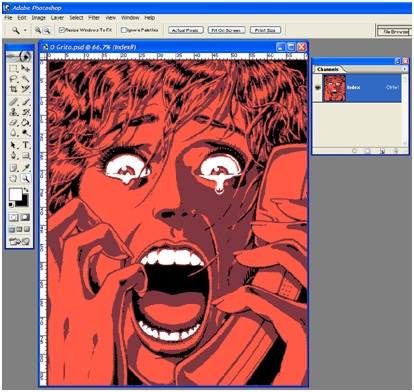Choose the Zoom In option in options bar
This screenshot has width=414, height=392.
coord(38,30)
